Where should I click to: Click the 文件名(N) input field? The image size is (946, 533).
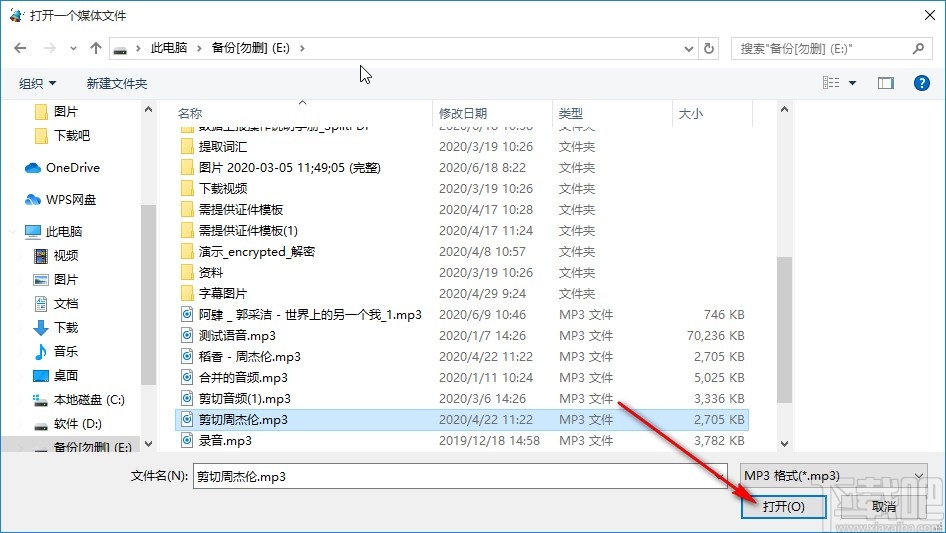pyautogui.click(x=460, y=476)
